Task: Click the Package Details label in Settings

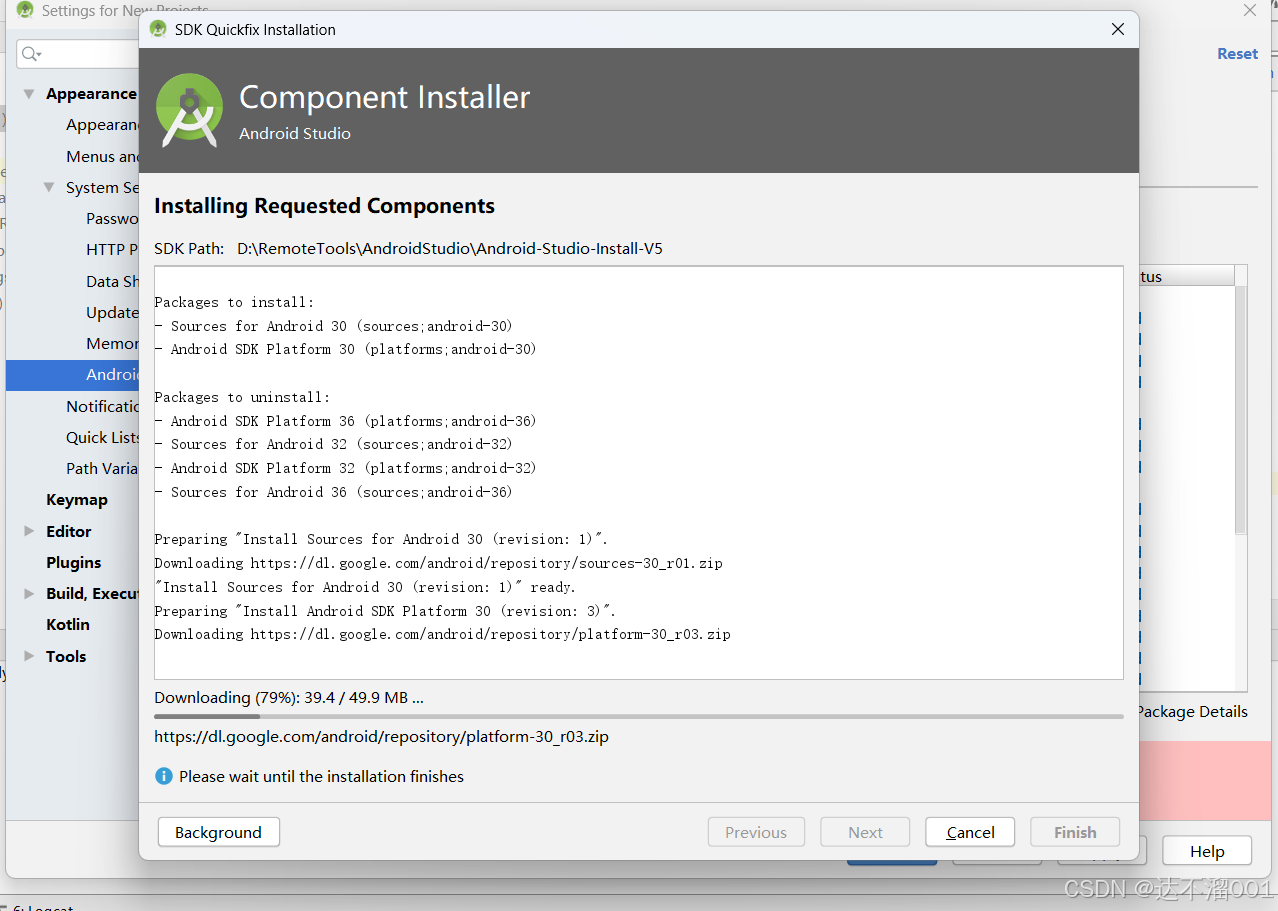Action: pos(1192,712)
